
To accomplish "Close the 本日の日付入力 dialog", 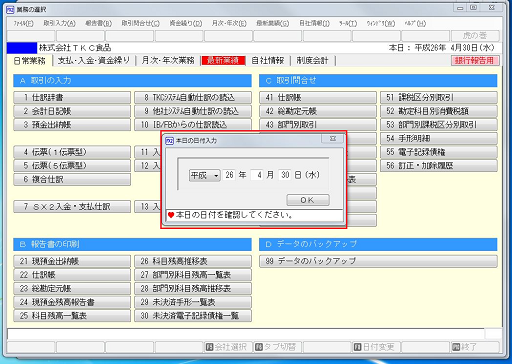I will (x=332, y=139).
